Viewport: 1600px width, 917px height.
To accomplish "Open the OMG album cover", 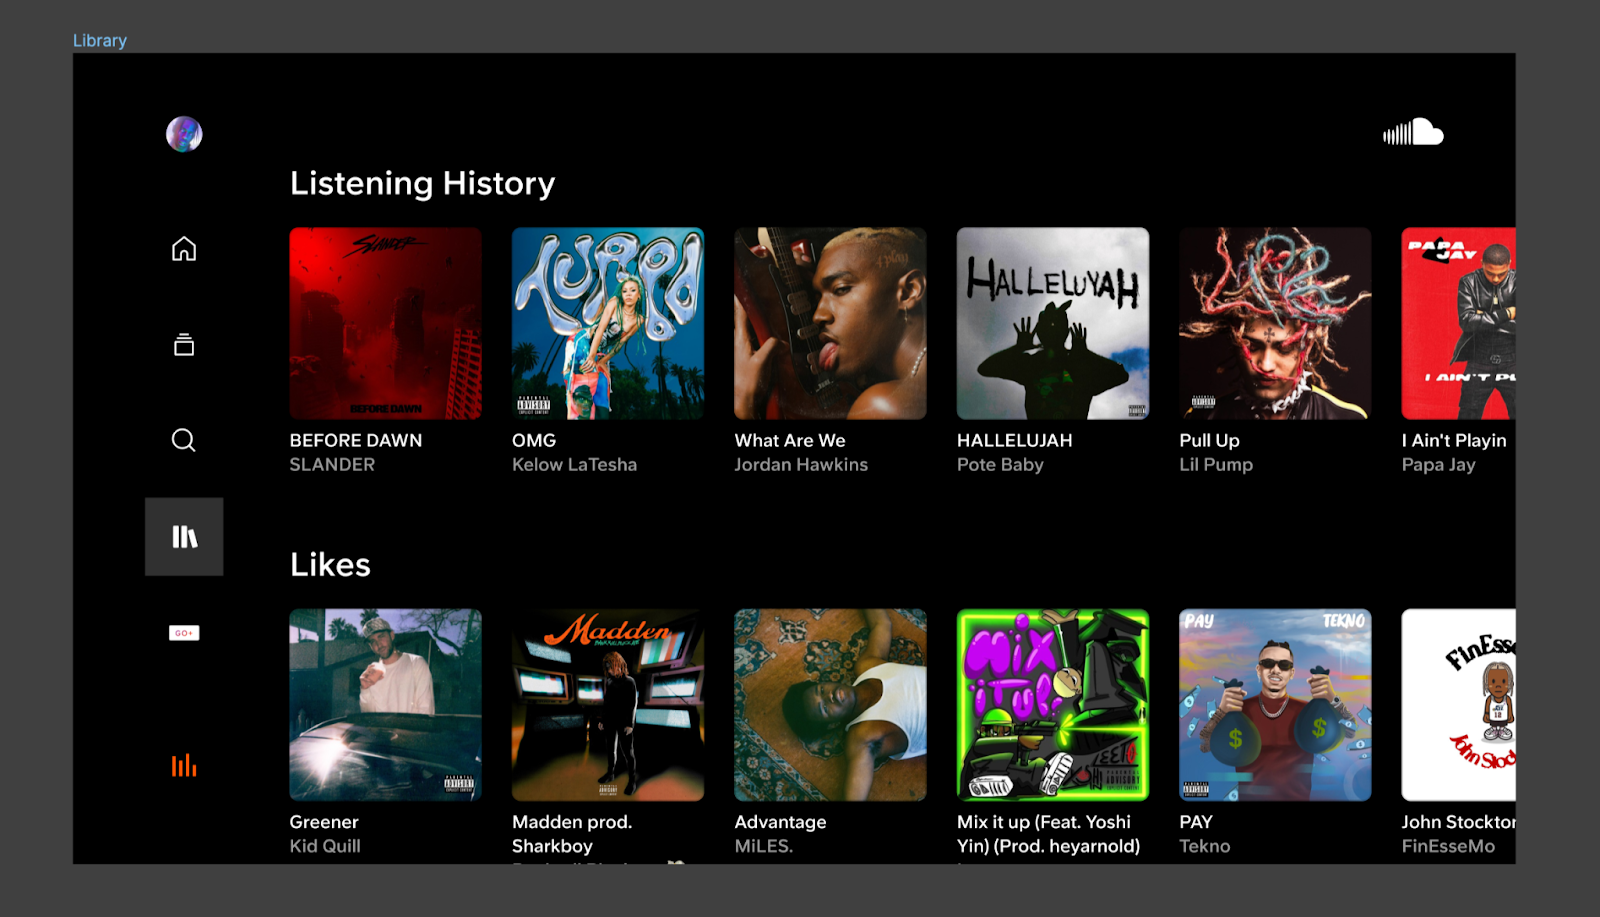I will coord(608,323).
